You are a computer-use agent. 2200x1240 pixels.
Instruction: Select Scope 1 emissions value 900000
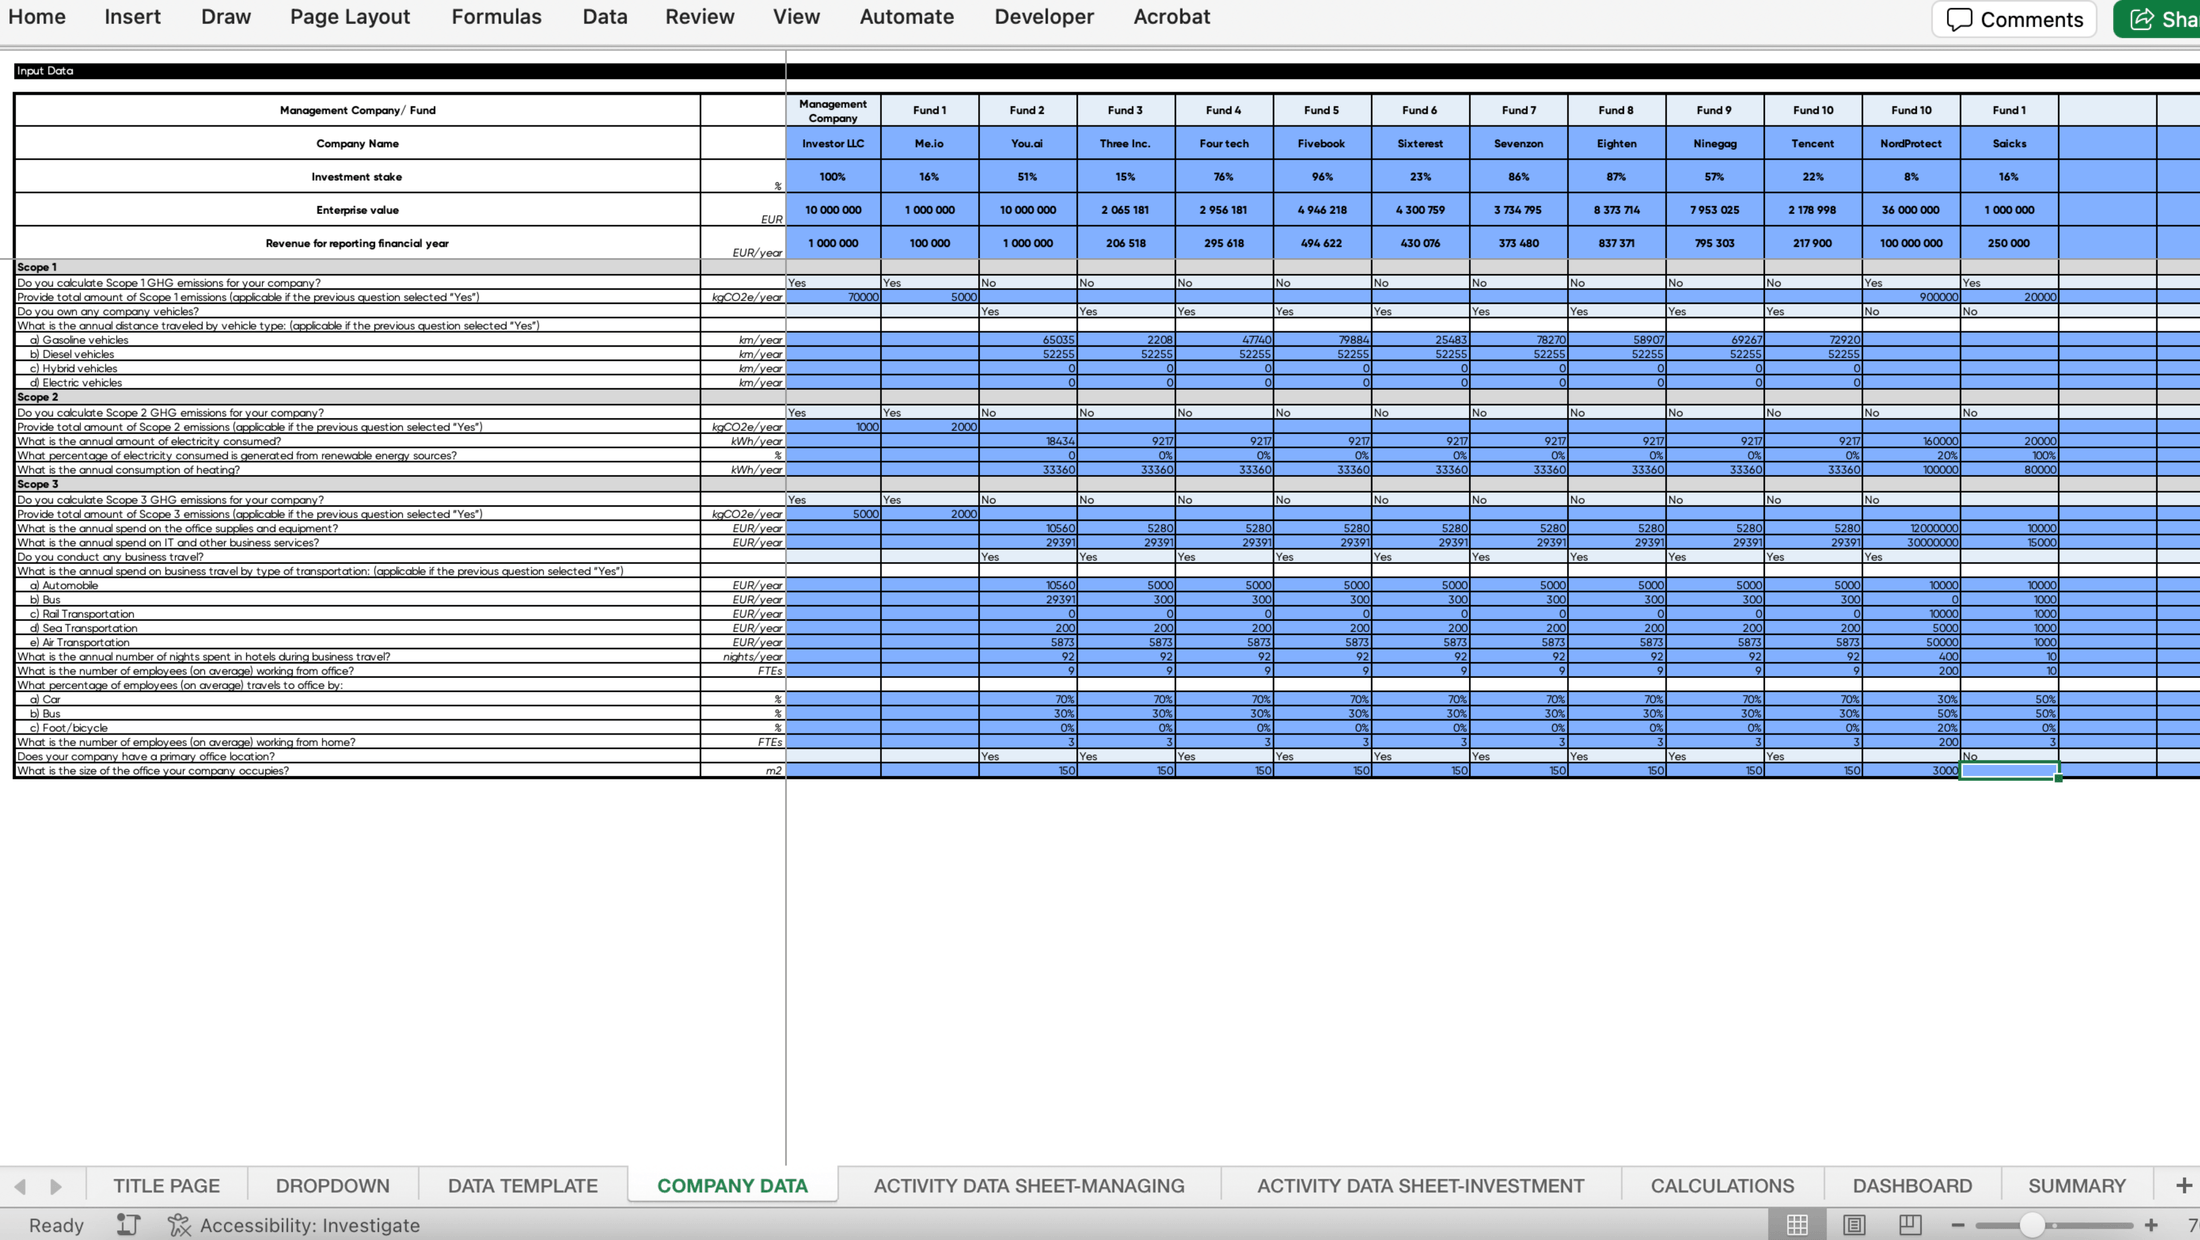click(x=1911, y=297)
